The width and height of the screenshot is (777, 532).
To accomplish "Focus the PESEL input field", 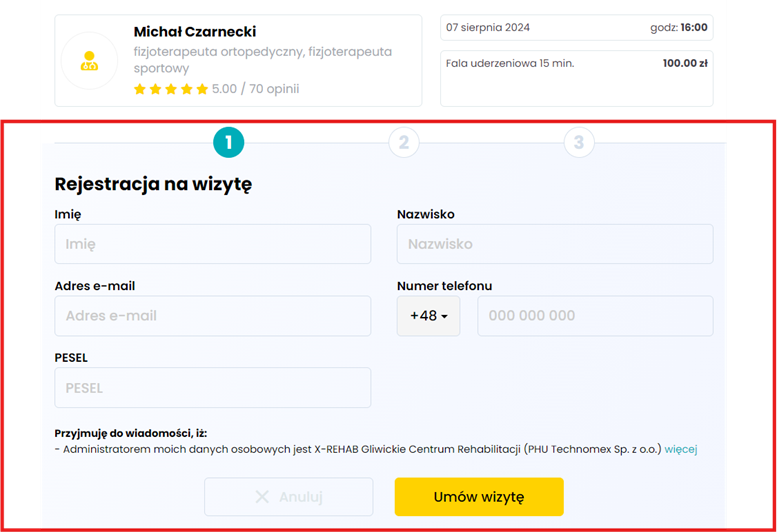I will click(x=212, y=388).
